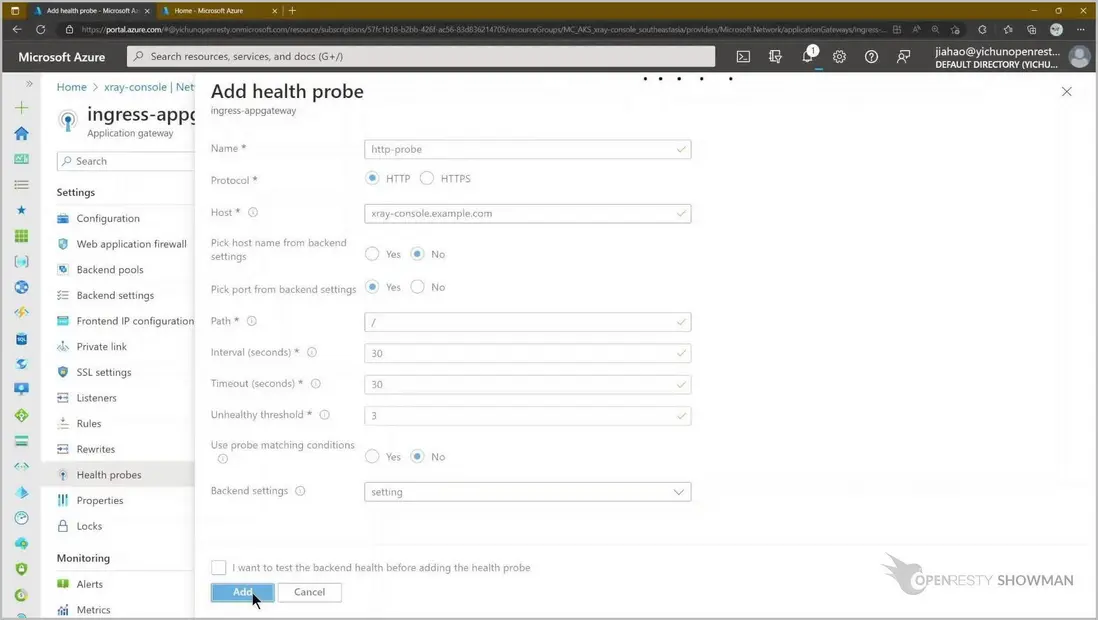Image resolution: width=1098 pixels, height=620 pixels.
Task: Open the Listeners menu item
Action: tap(96, 398)
